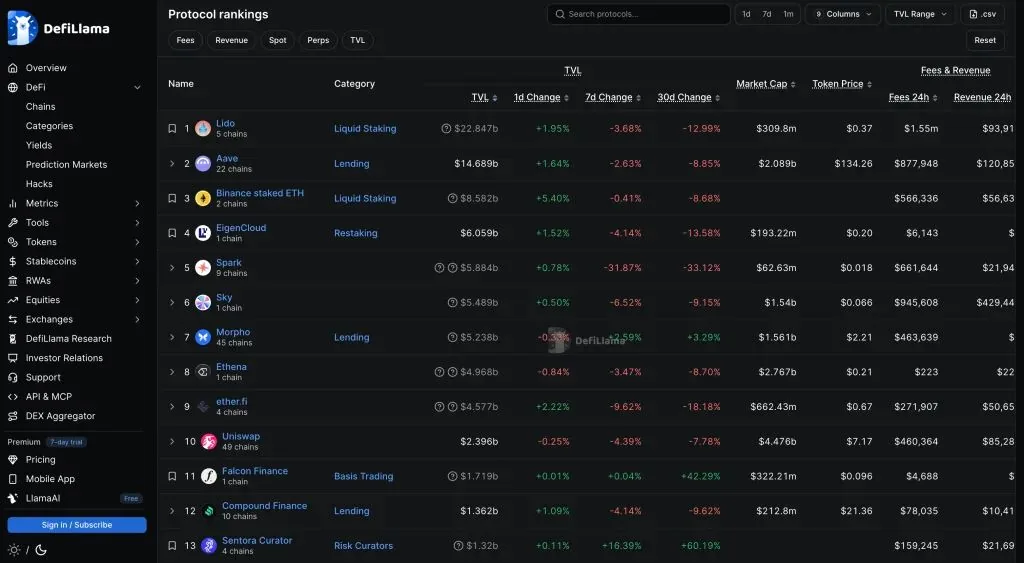This screenshot has width=1024, height=563.
Task: Expand the Sky row
Action: tap(172, 302)
